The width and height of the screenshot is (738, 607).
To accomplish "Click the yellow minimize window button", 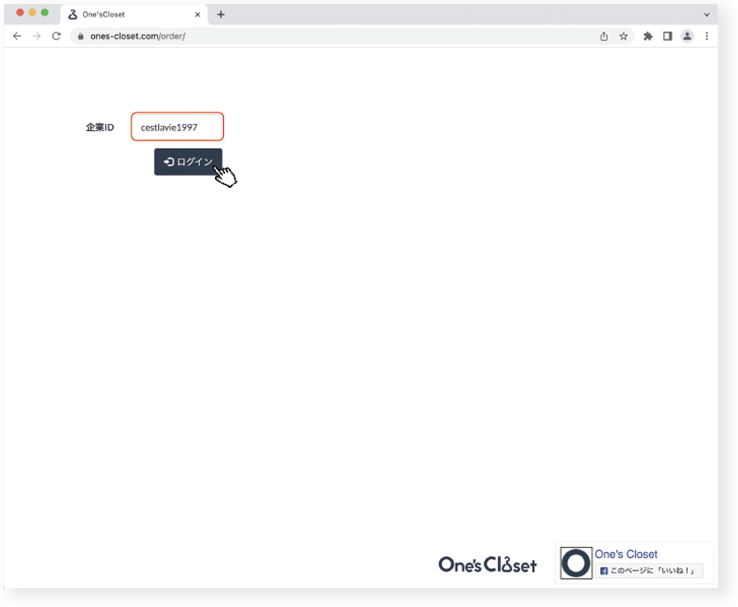I will pyautogui.click(x=32, y=13).
